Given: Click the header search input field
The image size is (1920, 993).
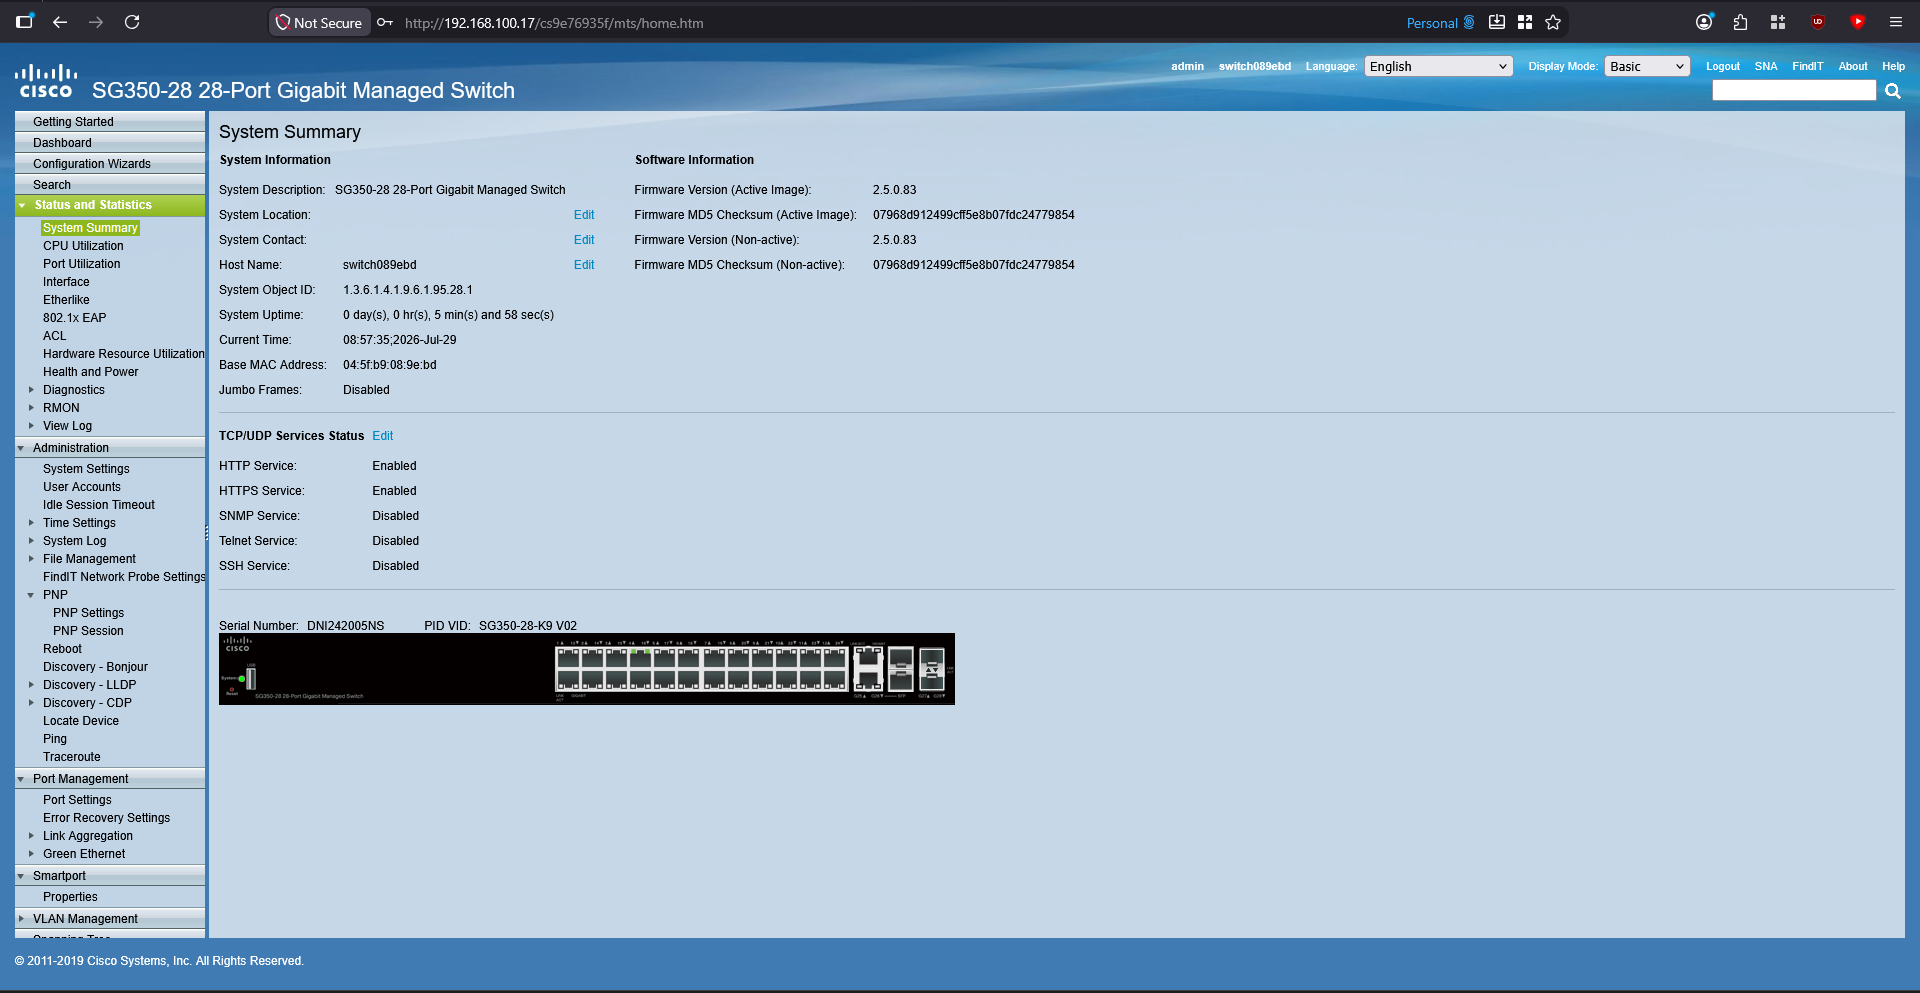Looking at the screenshot, I should 1794,91.
